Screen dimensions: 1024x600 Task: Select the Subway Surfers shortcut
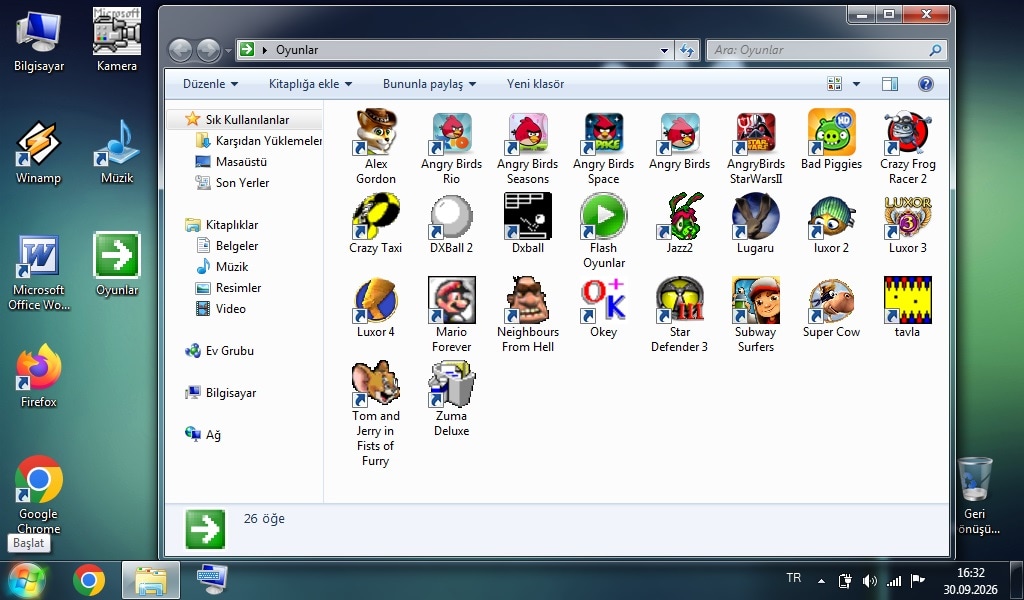pos(756,315)
